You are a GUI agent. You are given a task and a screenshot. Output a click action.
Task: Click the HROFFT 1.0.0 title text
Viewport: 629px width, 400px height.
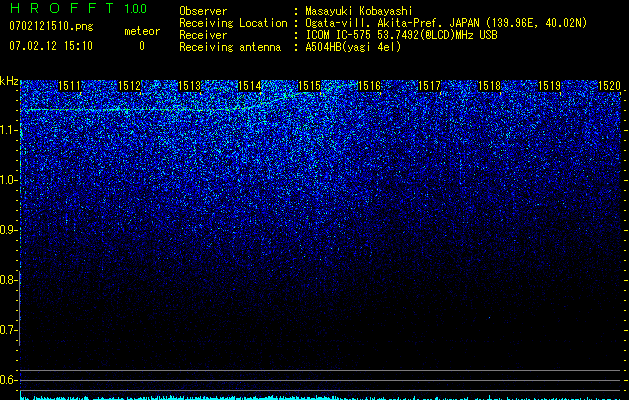point(78,8)
